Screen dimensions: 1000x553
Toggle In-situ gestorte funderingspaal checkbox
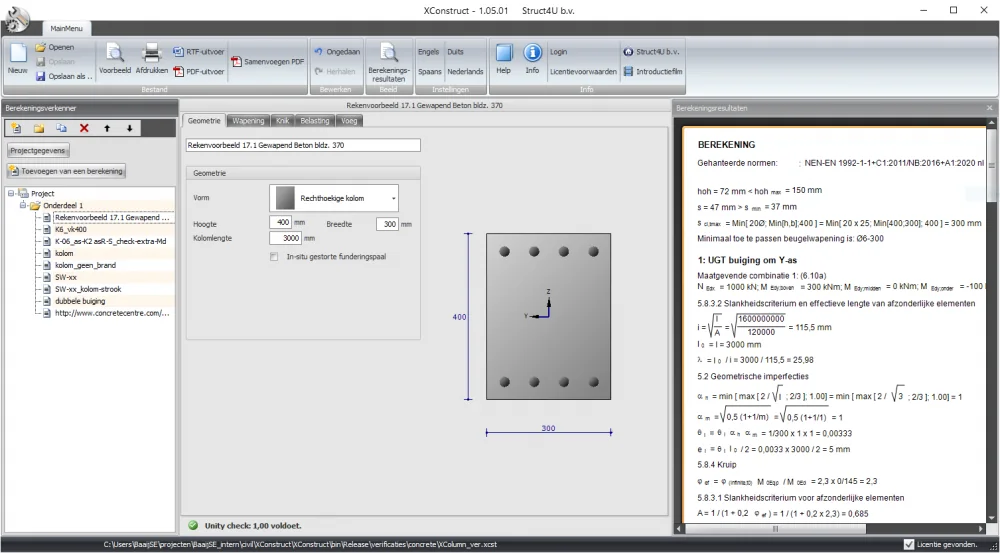[x=274, y=256]
